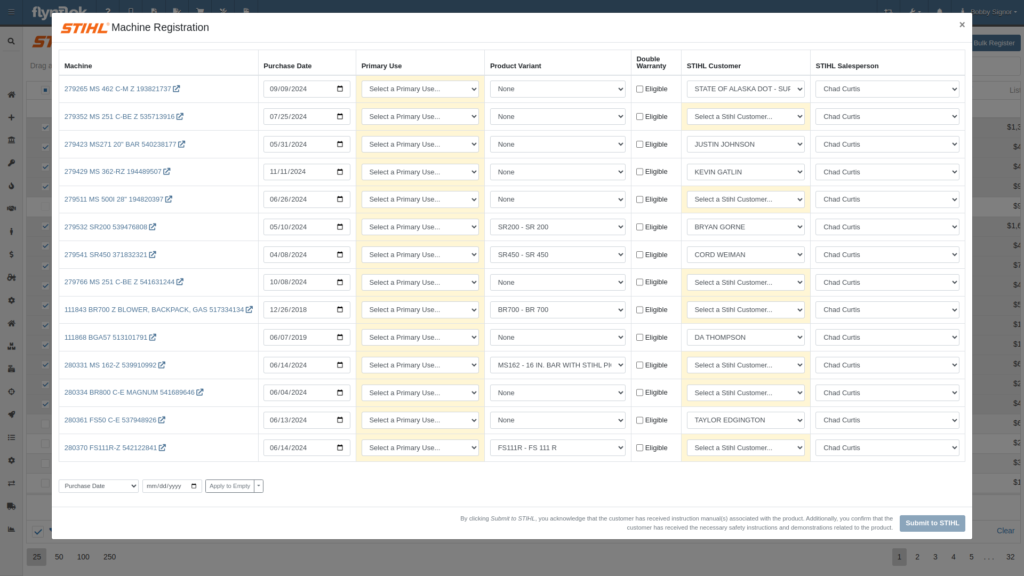This screenshot has width=1024, height=576.
Task: Open calendar picker for 09/09/2024 purchase date
Action: [340, 89]
